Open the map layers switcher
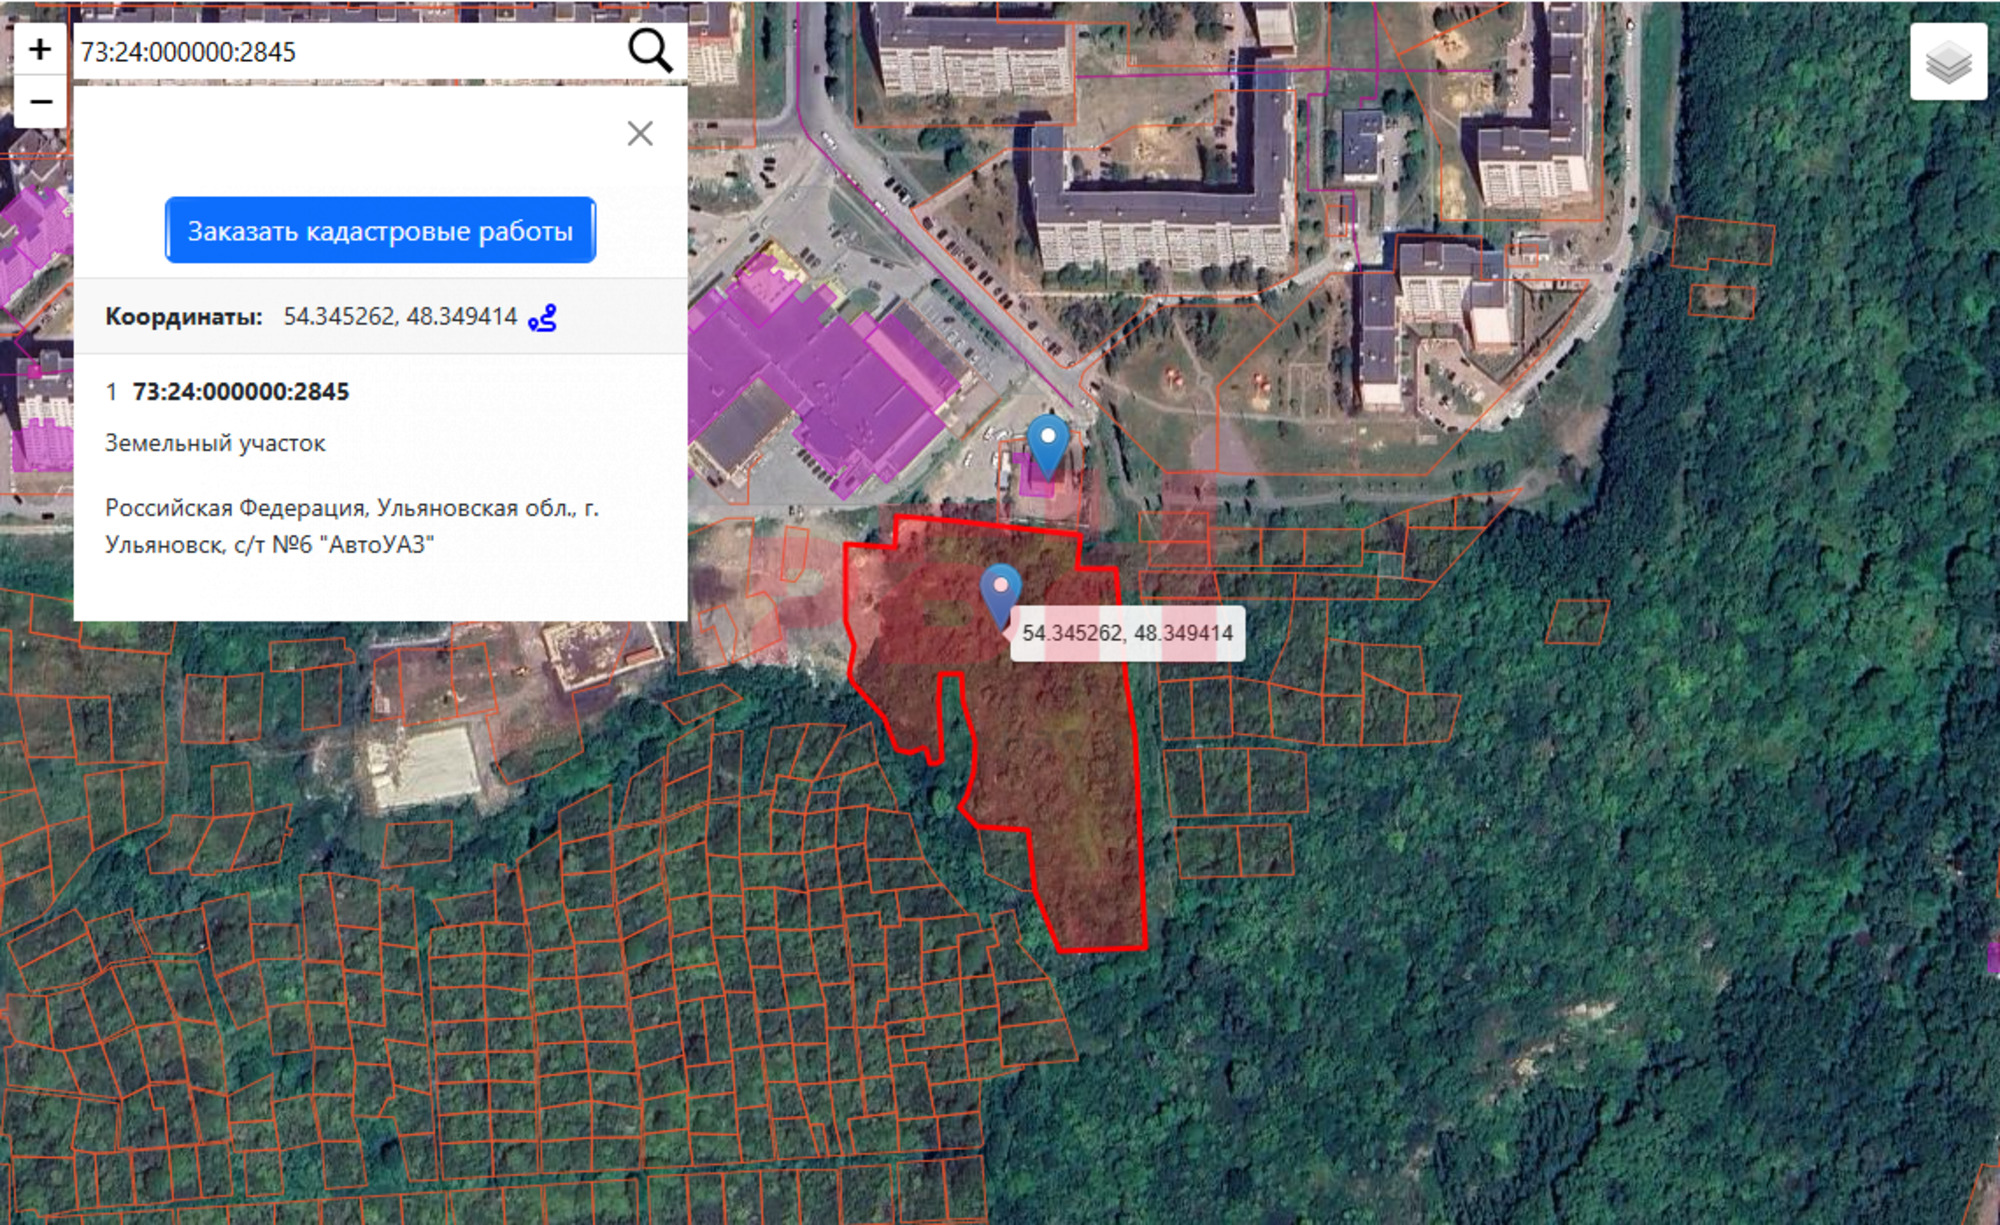Screen dimensions: 2000x1225 point(1947,63)
